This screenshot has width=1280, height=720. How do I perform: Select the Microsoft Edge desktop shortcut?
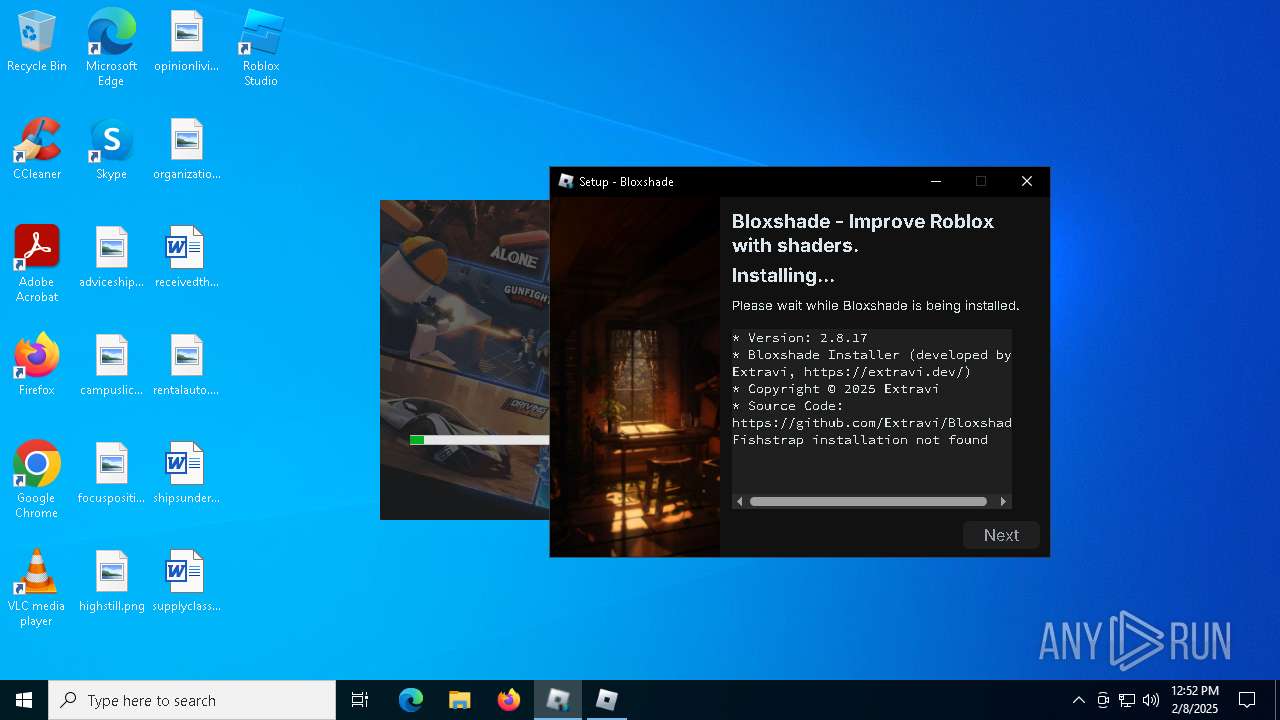point(111,46)
